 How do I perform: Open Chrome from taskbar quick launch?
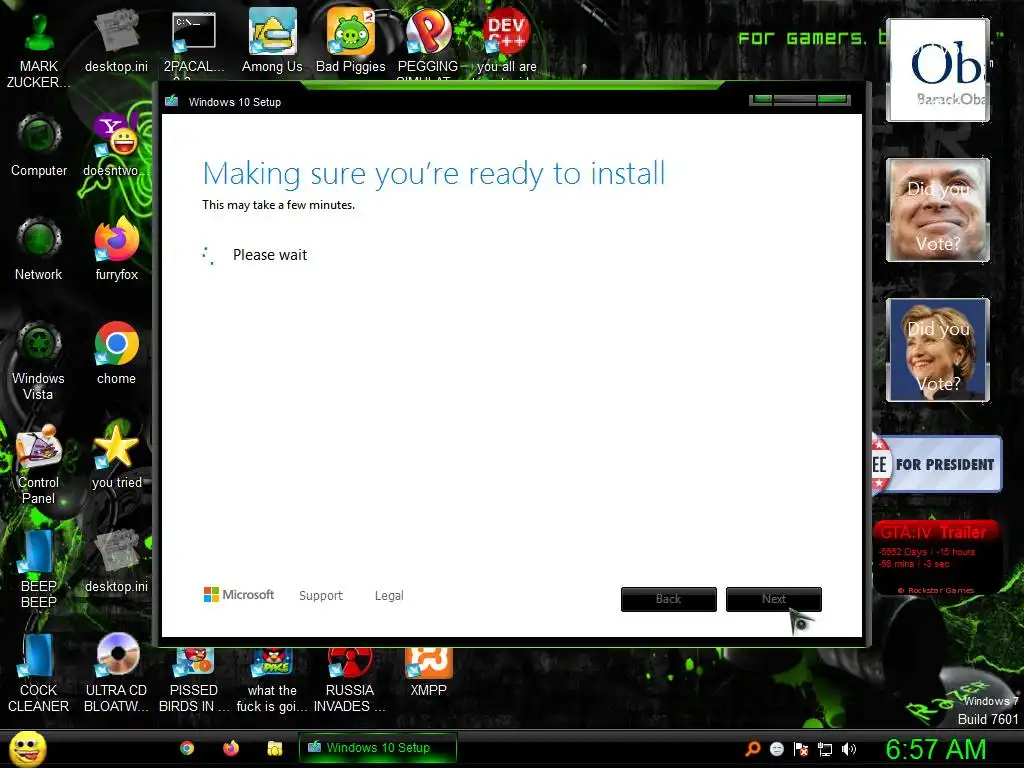tap(187, 748)
